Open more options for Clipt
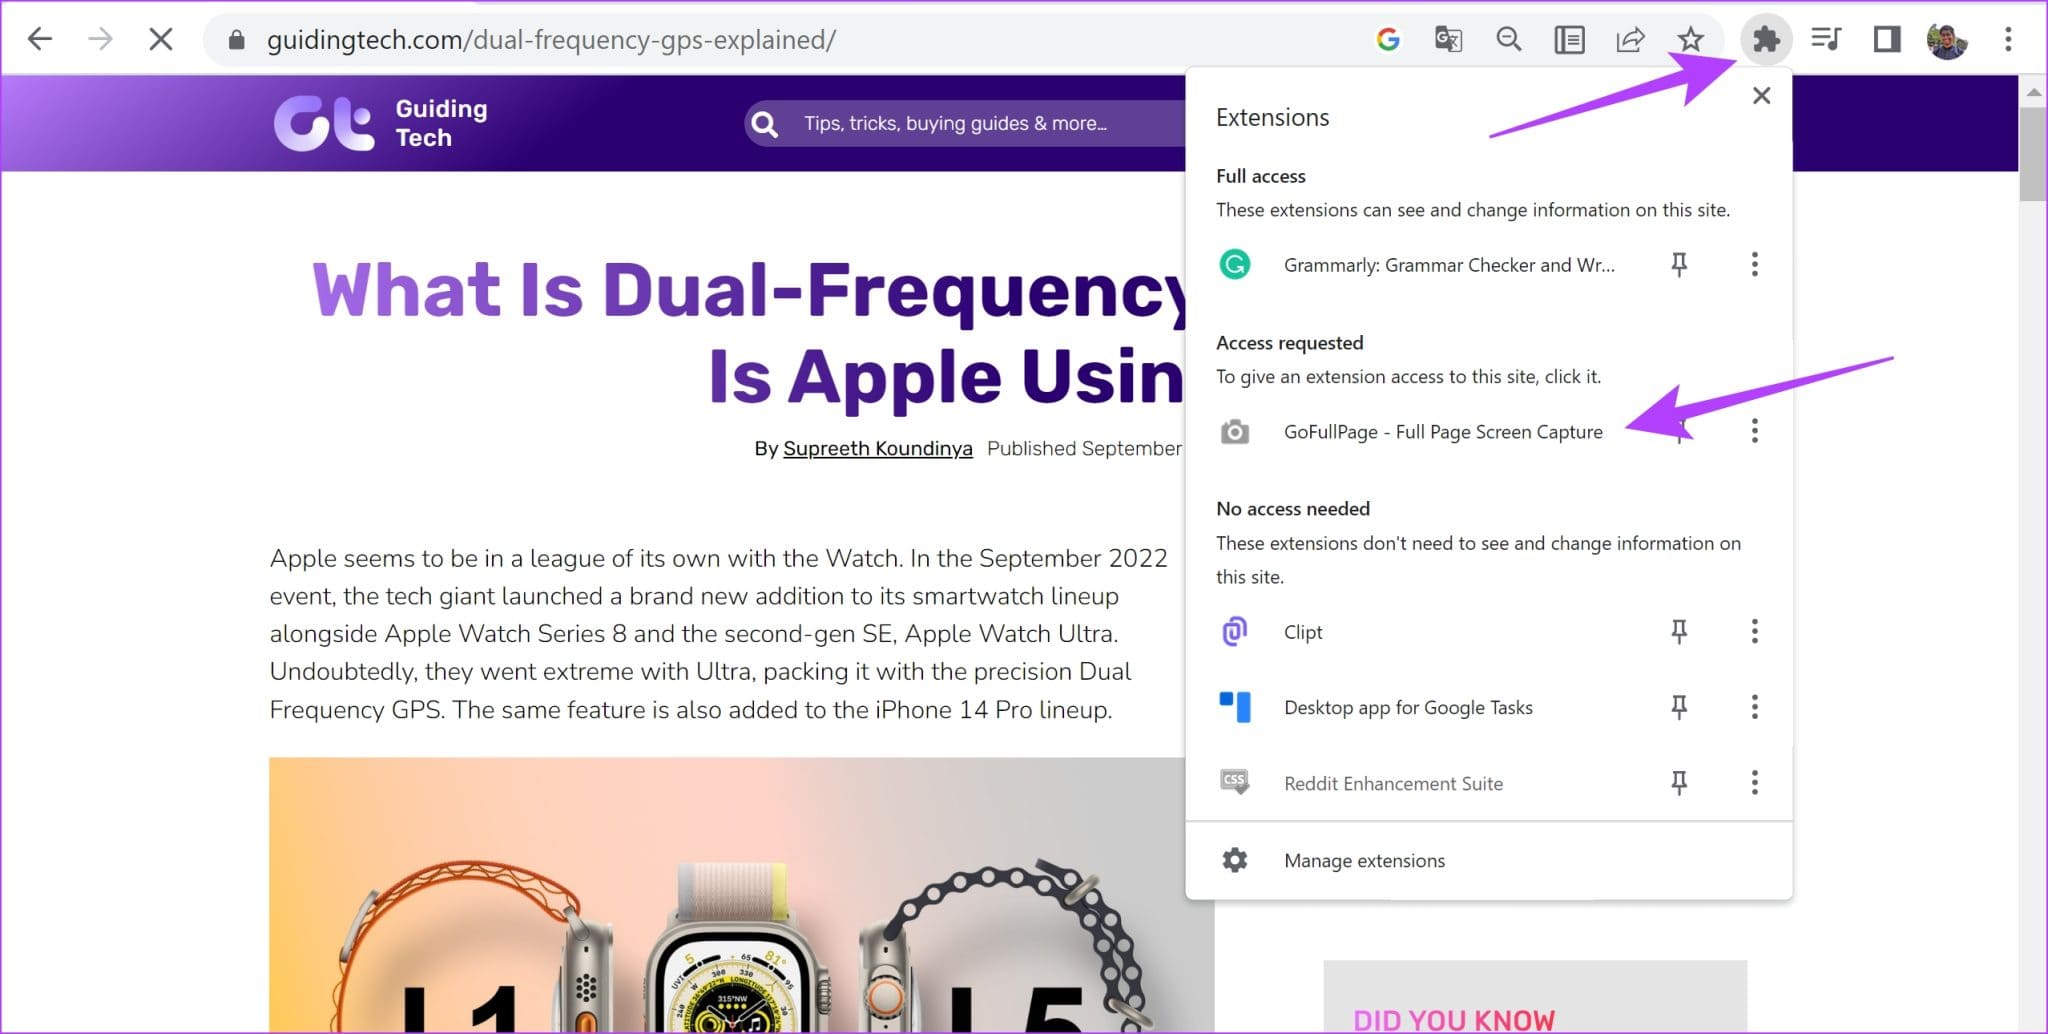The image size is (2048, 1034). pyautogui.click(x=1754, y=631)
